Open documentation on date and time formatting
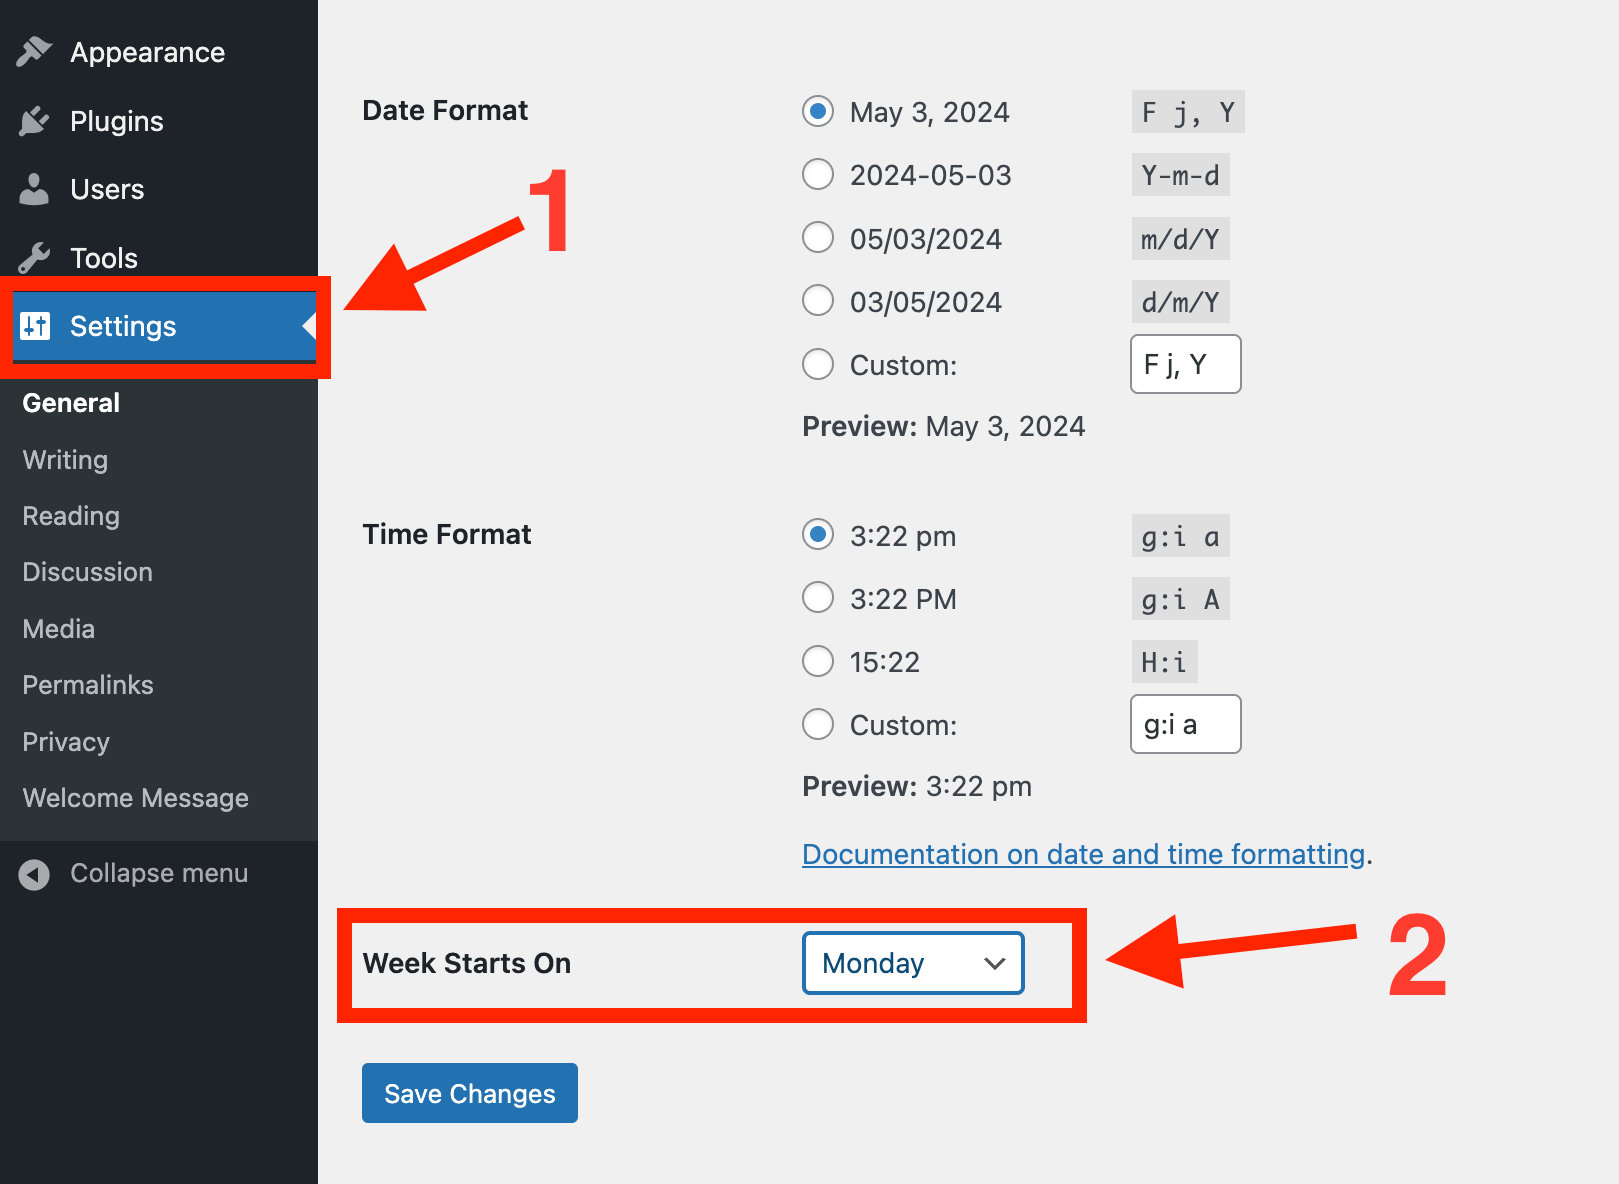 tap(1083, 854)
